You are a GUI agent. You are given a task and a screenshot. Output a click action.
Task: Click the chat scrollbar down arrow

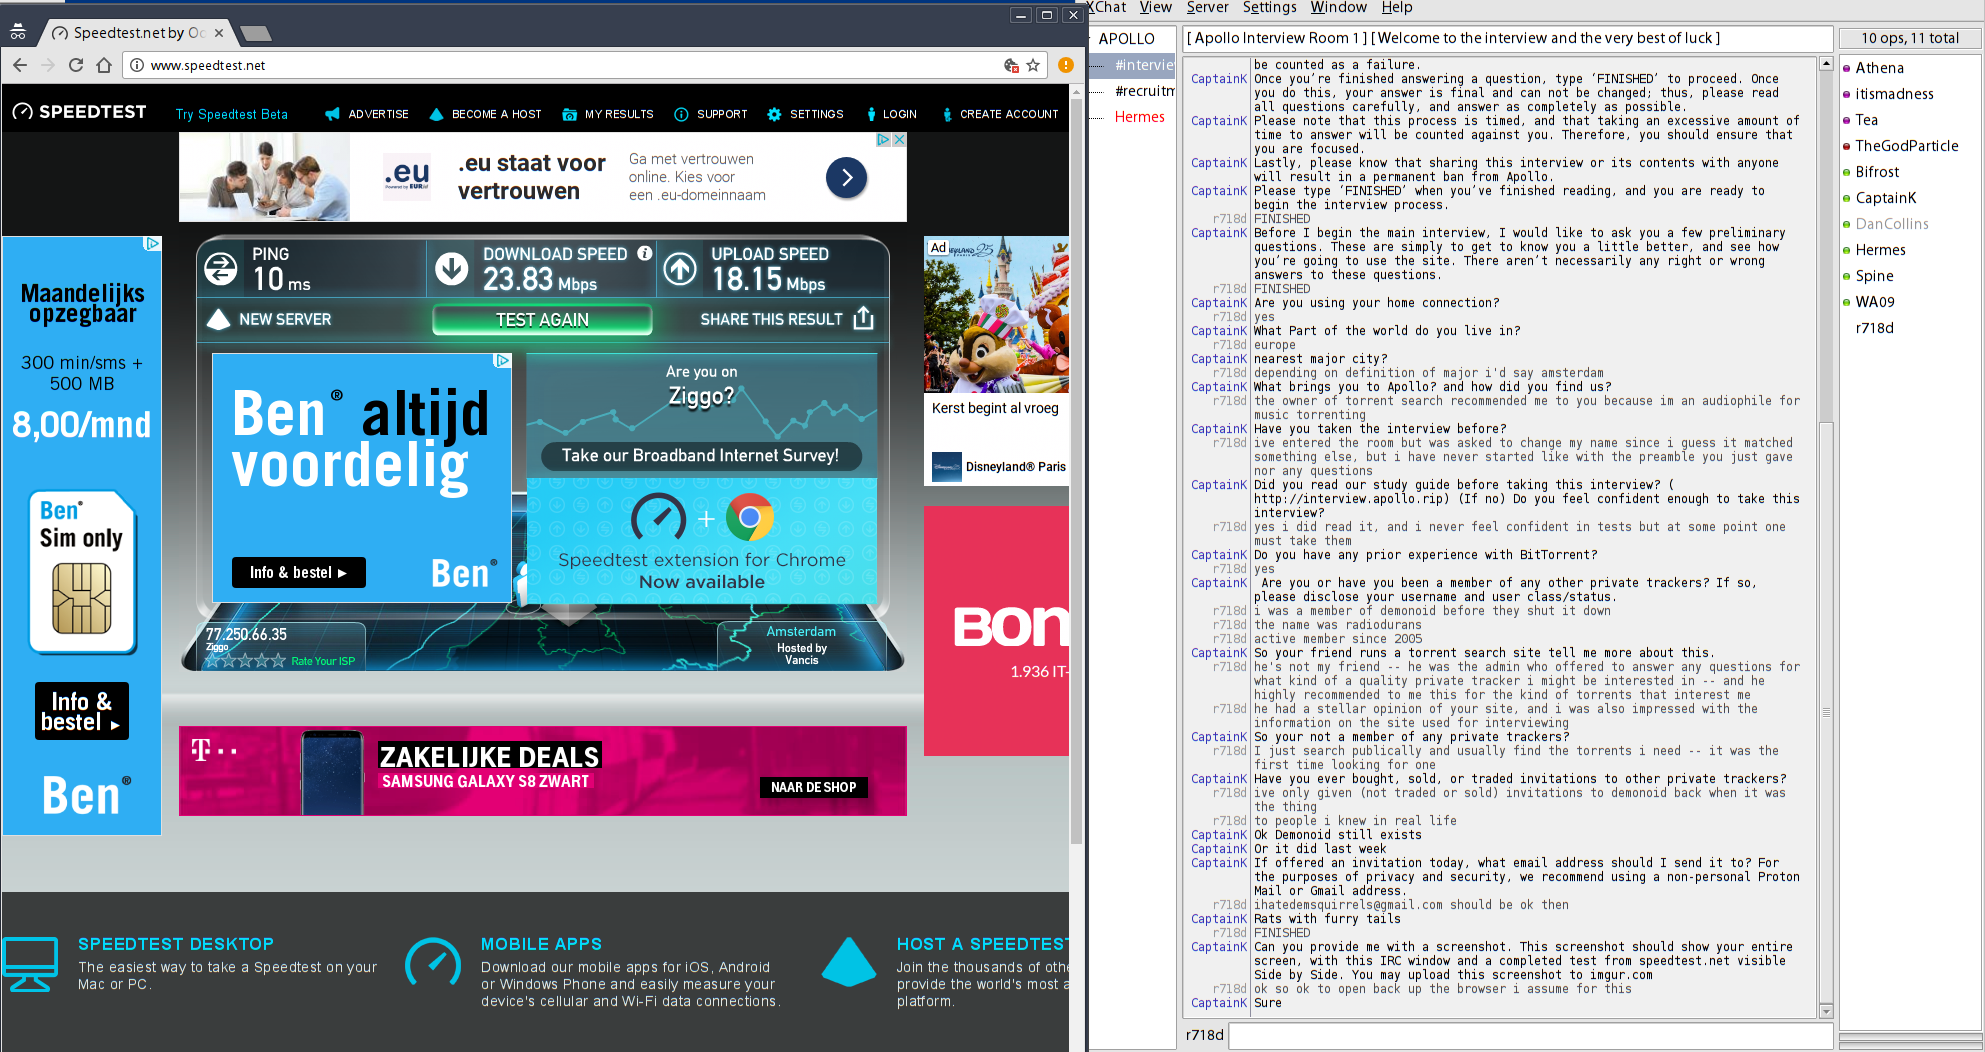tap(1825, 1011)
